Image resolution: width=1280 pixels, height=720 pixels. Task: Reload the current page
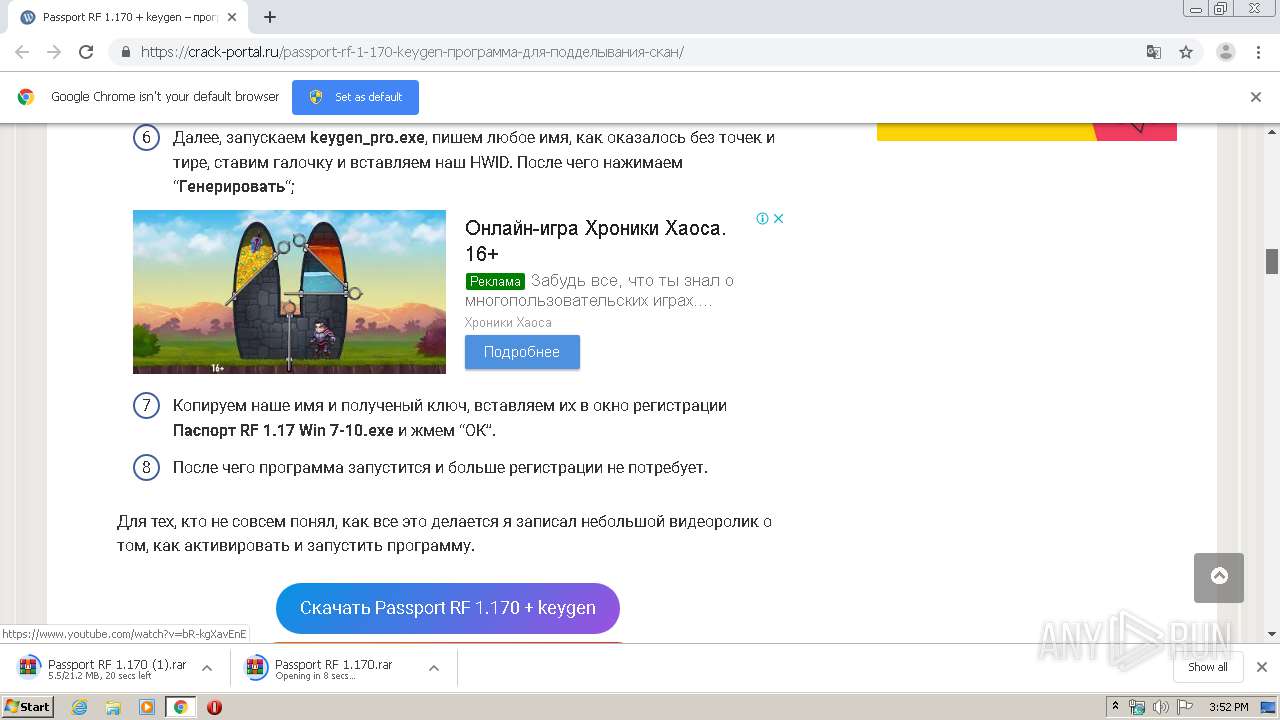point(86,52)
